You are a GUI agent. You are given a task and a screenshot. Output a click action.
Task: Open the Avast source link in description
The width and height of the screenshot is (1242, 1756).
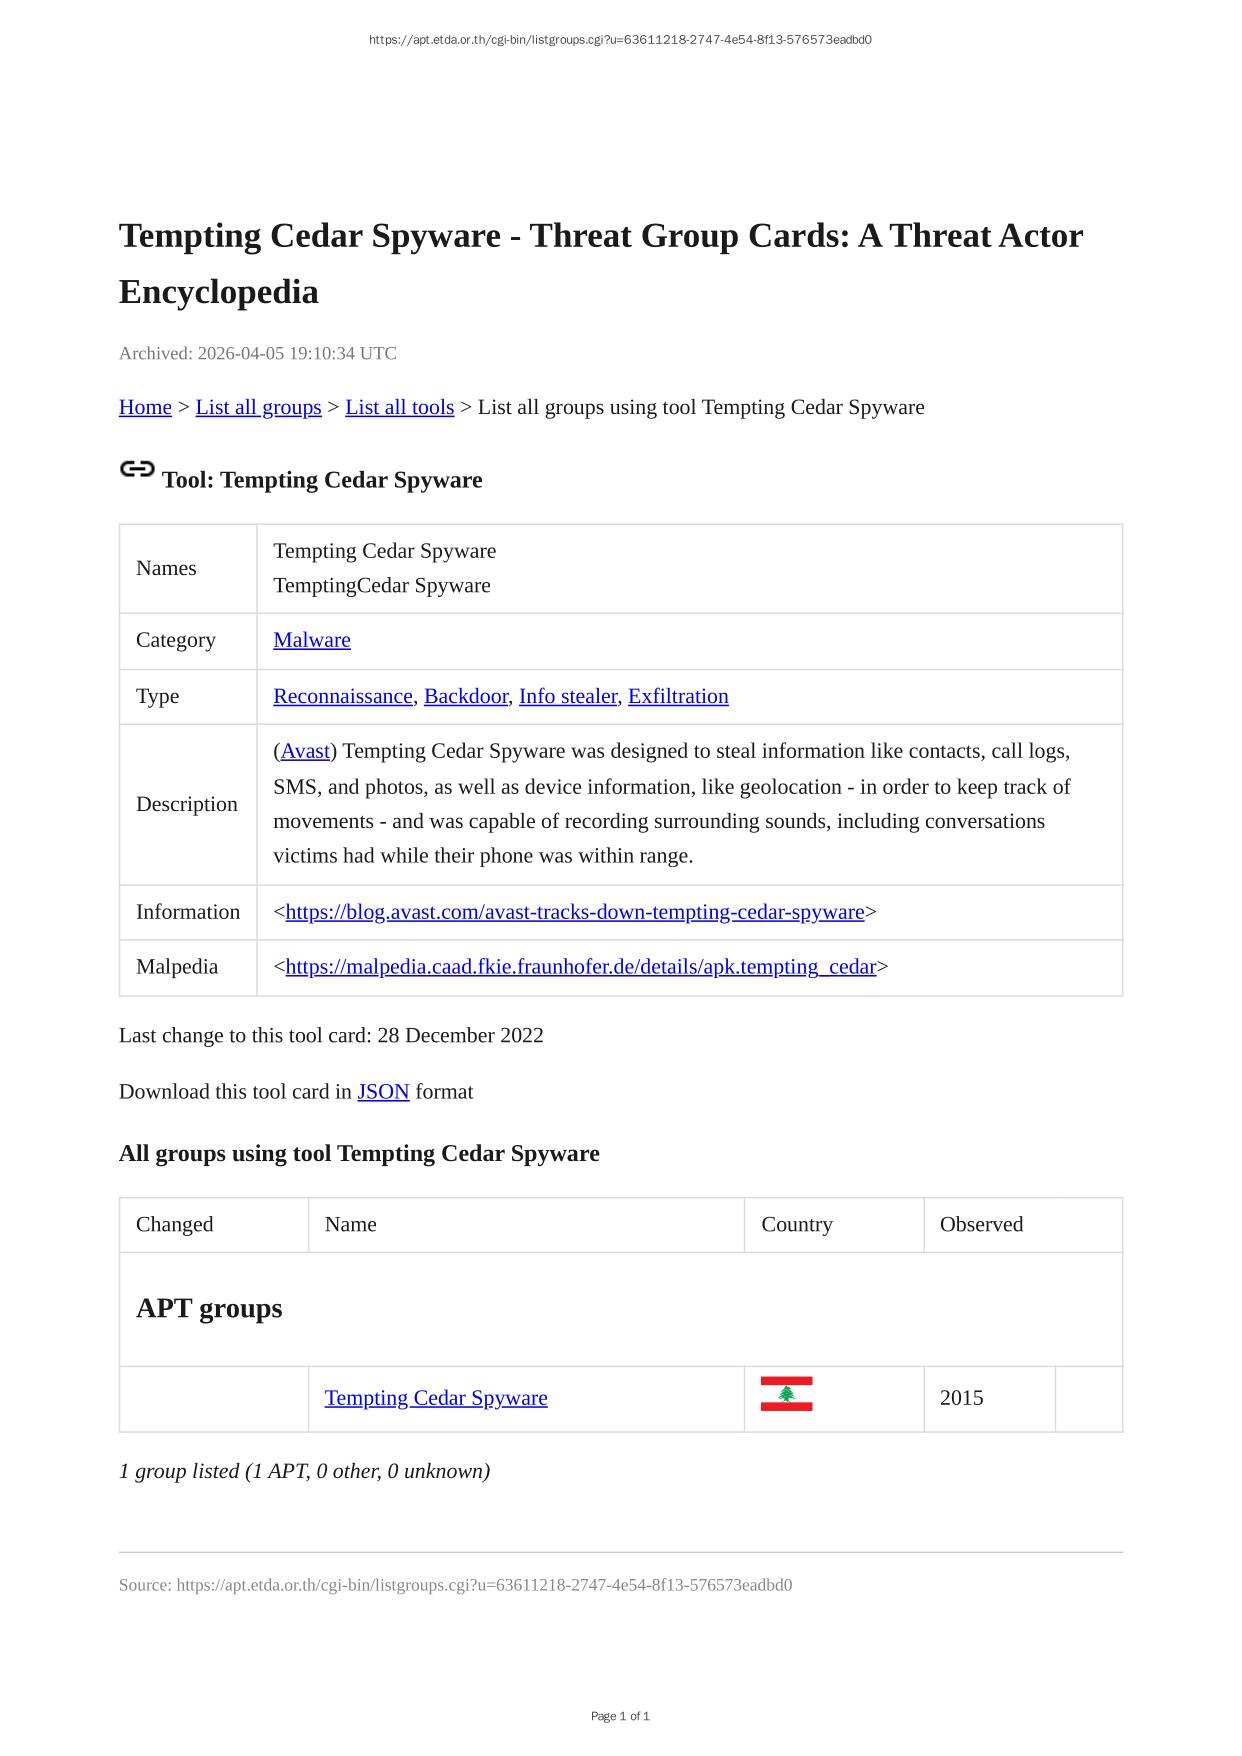[305, 751]
